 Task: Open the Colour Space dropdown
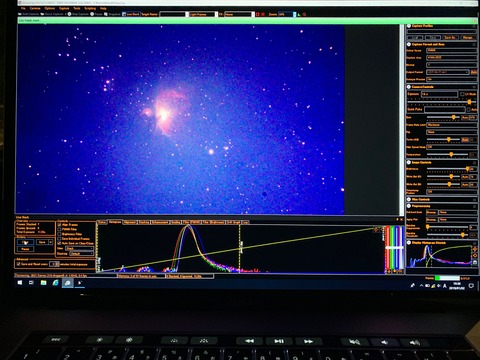pyautogui.click(x=452, y=50)
